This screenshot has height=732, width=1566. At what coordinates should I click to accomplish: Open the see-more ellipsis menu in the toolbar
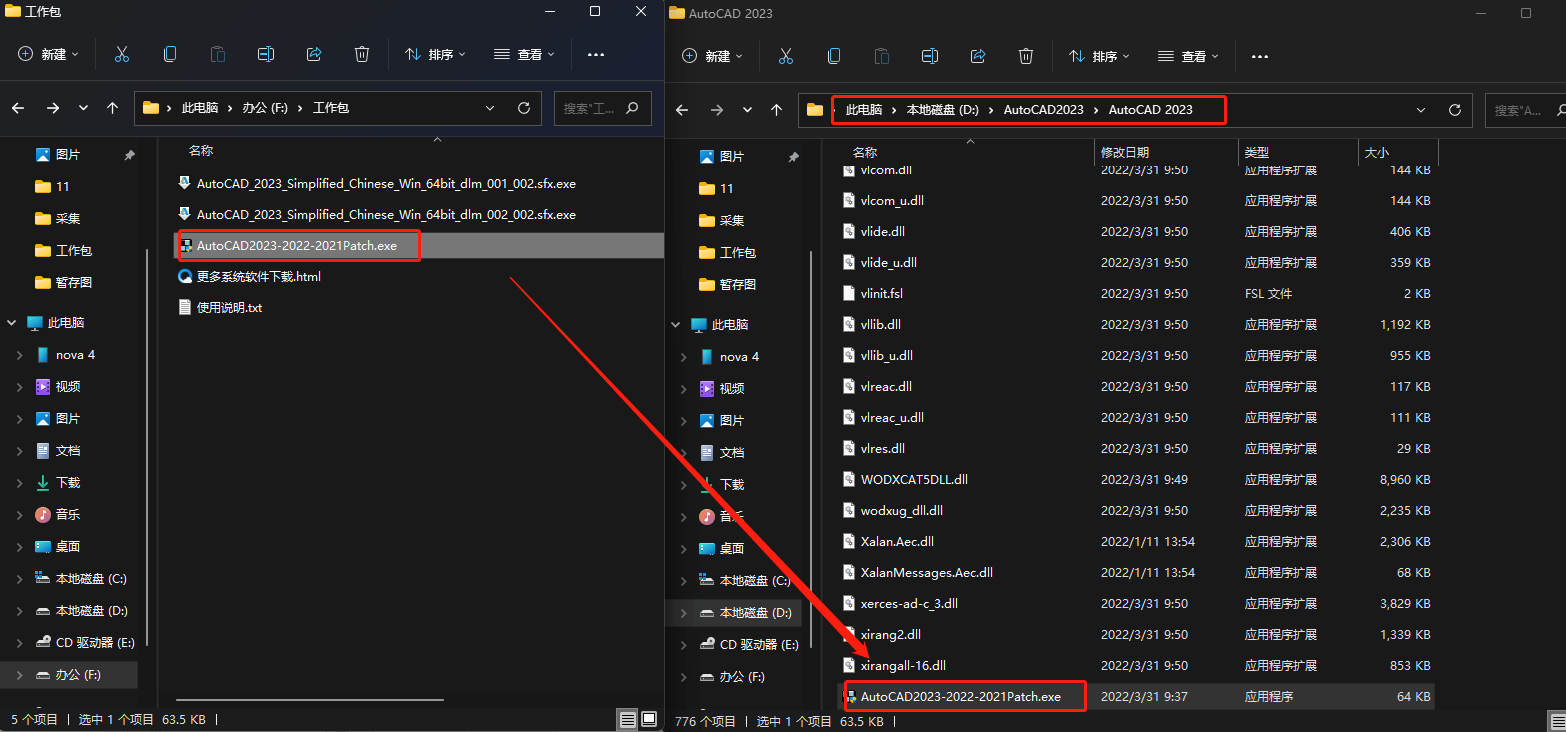tap(596, 55)
